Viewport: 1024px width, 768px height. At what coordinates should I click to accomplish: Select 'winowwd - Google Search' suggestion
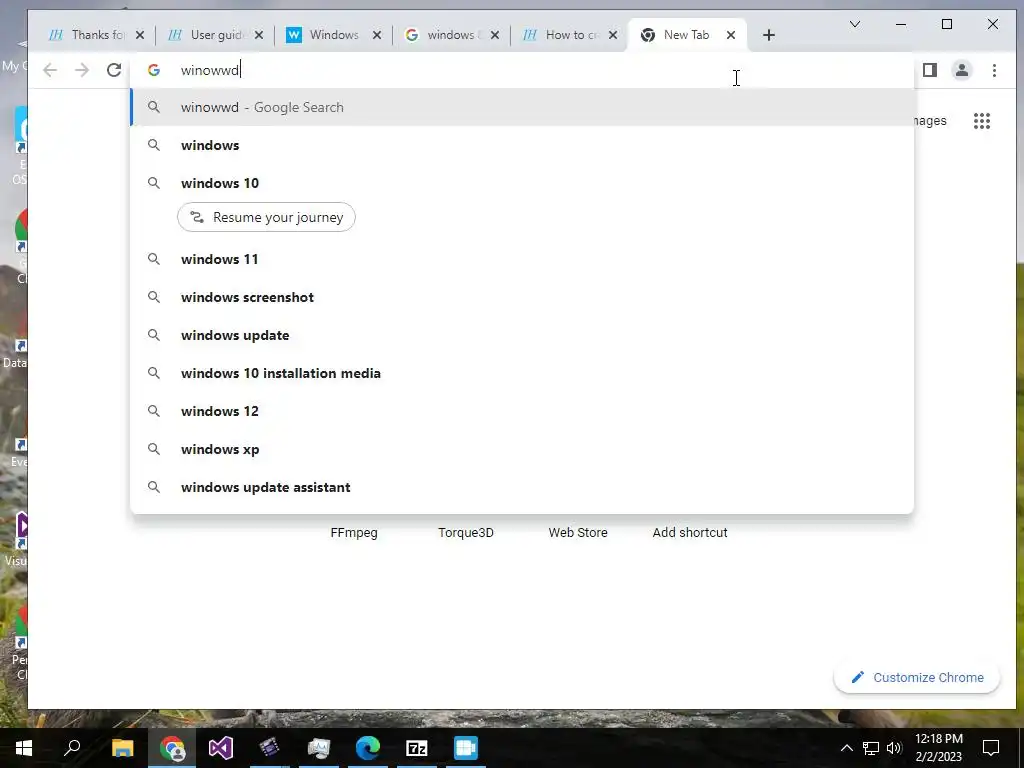click(522, 107)
